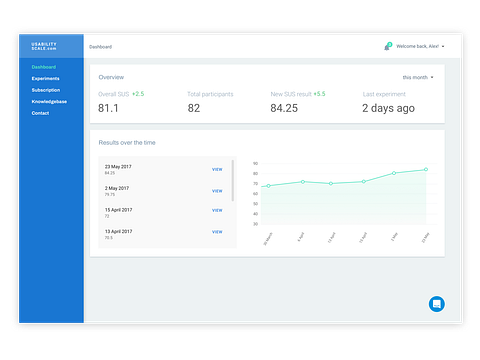Click the UsabilityScale.com logo
Image resolution: width=480 pixels, height=360 pixels.
(x=44, y=46)
